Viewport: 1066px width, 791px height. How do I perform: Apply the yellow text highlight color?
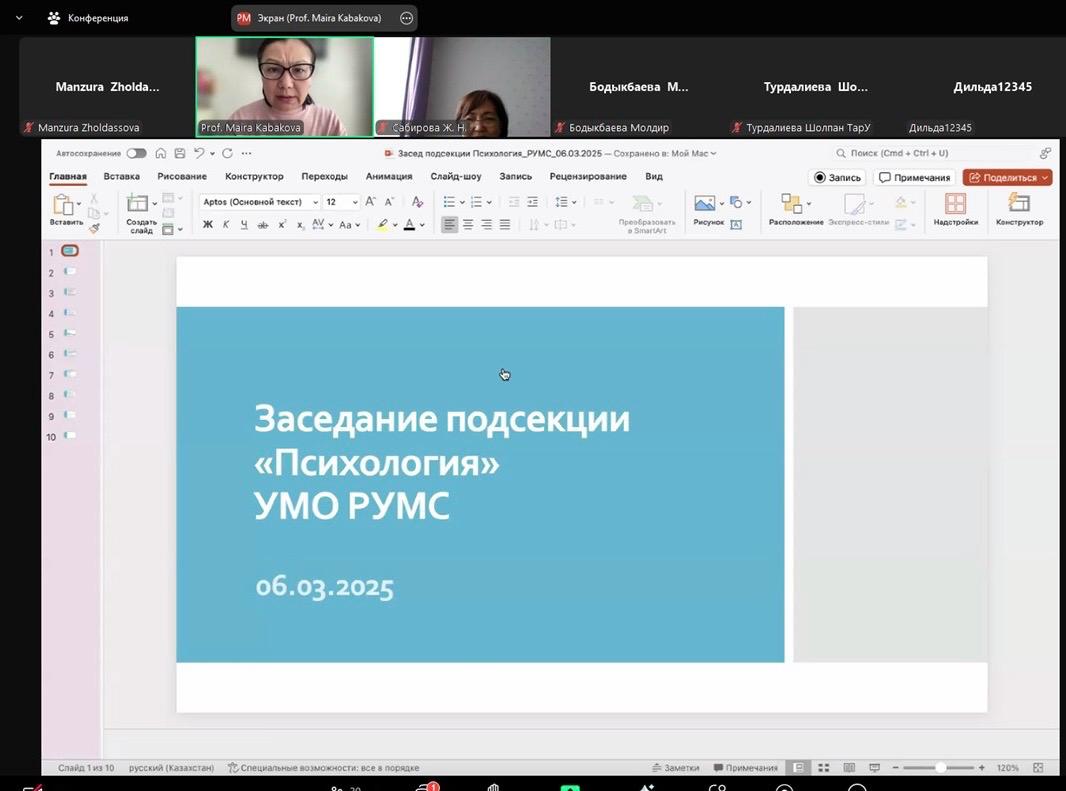click(x=383, y=224)
